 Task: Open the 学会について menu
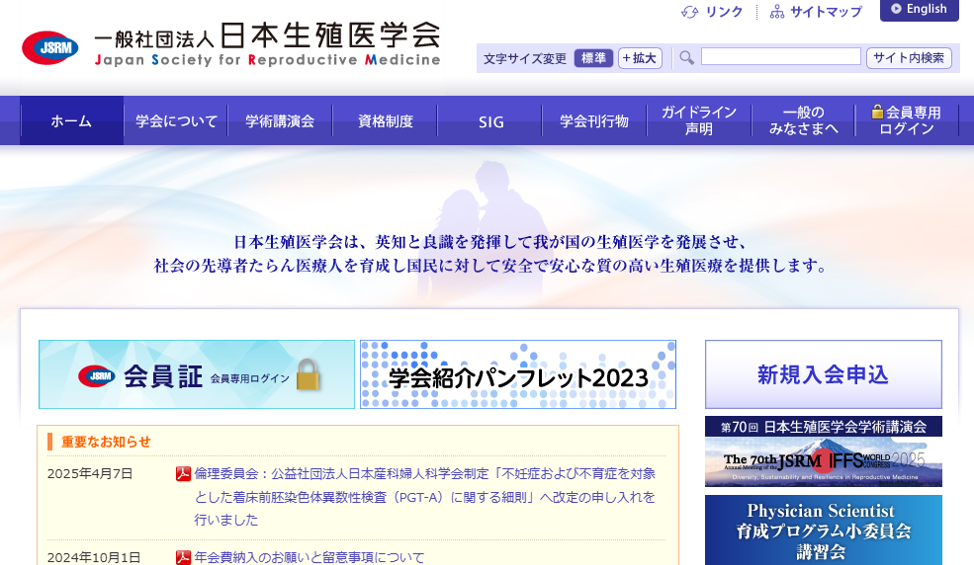[x=176, y=121]
